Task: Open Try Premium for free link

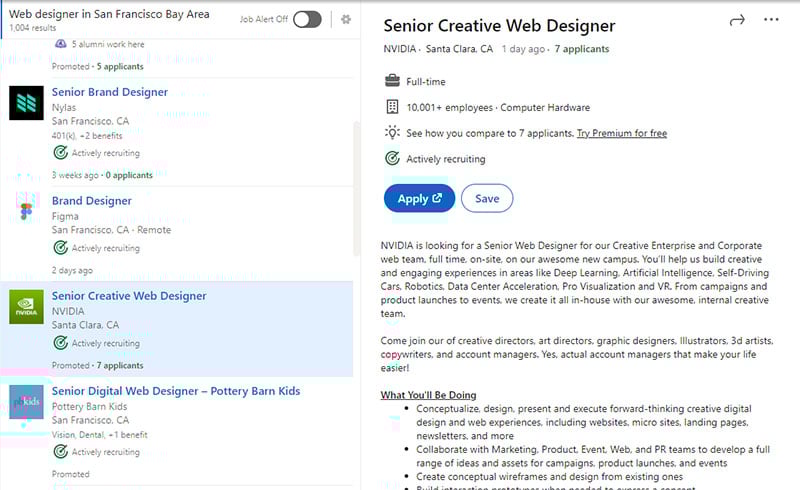Action: (622, 133)
